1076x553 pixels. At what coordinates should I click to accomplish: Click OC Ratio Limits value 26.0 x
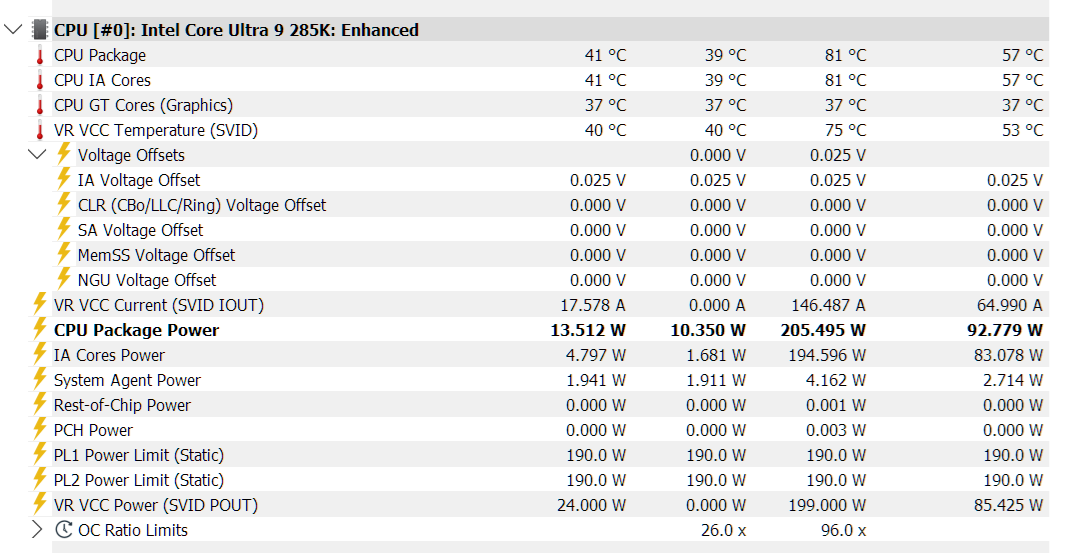tap(723, 530)
